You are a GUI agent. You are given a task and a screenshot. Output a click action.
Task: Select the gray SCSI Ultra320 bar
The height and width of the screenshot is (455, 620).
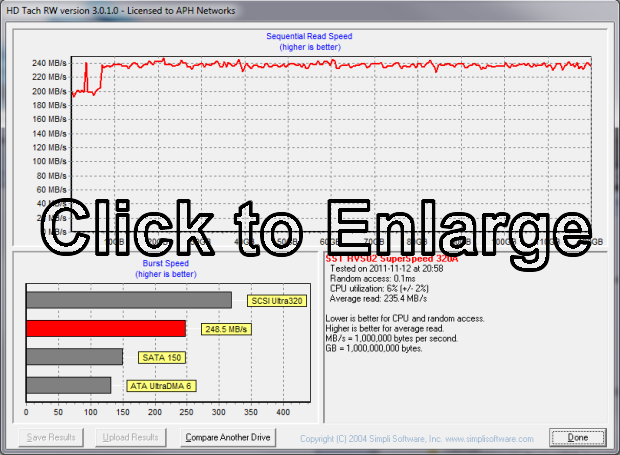tap(128, 300)
